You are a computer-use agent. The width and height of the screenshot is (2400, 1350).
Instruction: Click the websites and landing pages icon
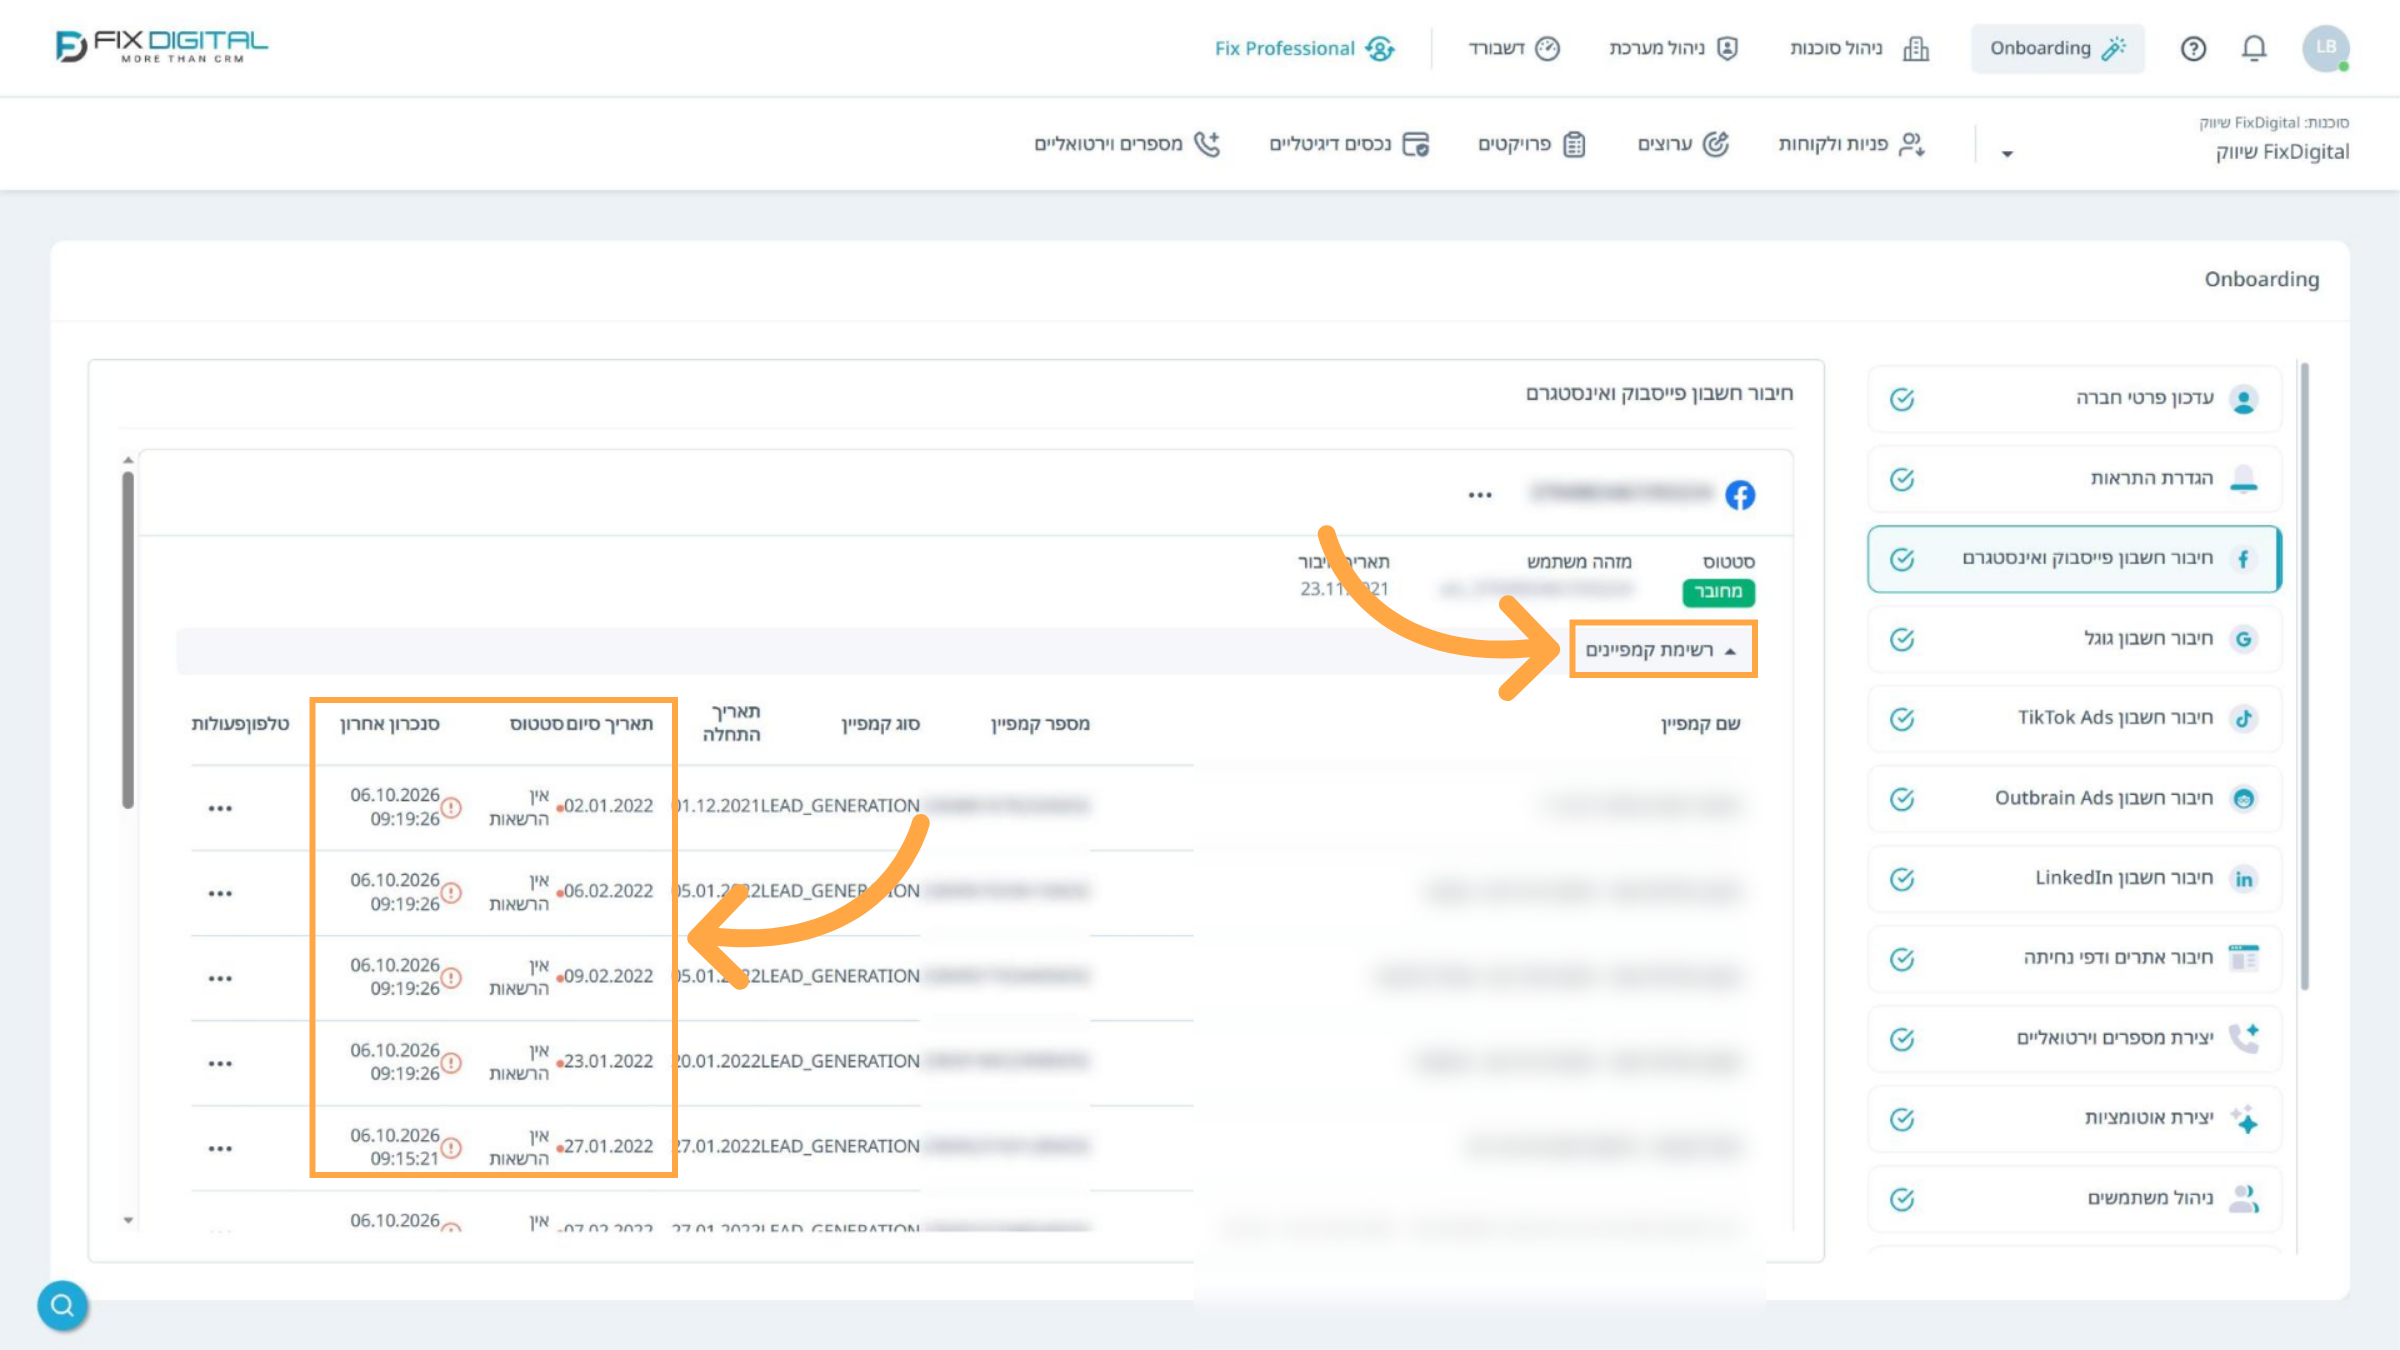2243,958
